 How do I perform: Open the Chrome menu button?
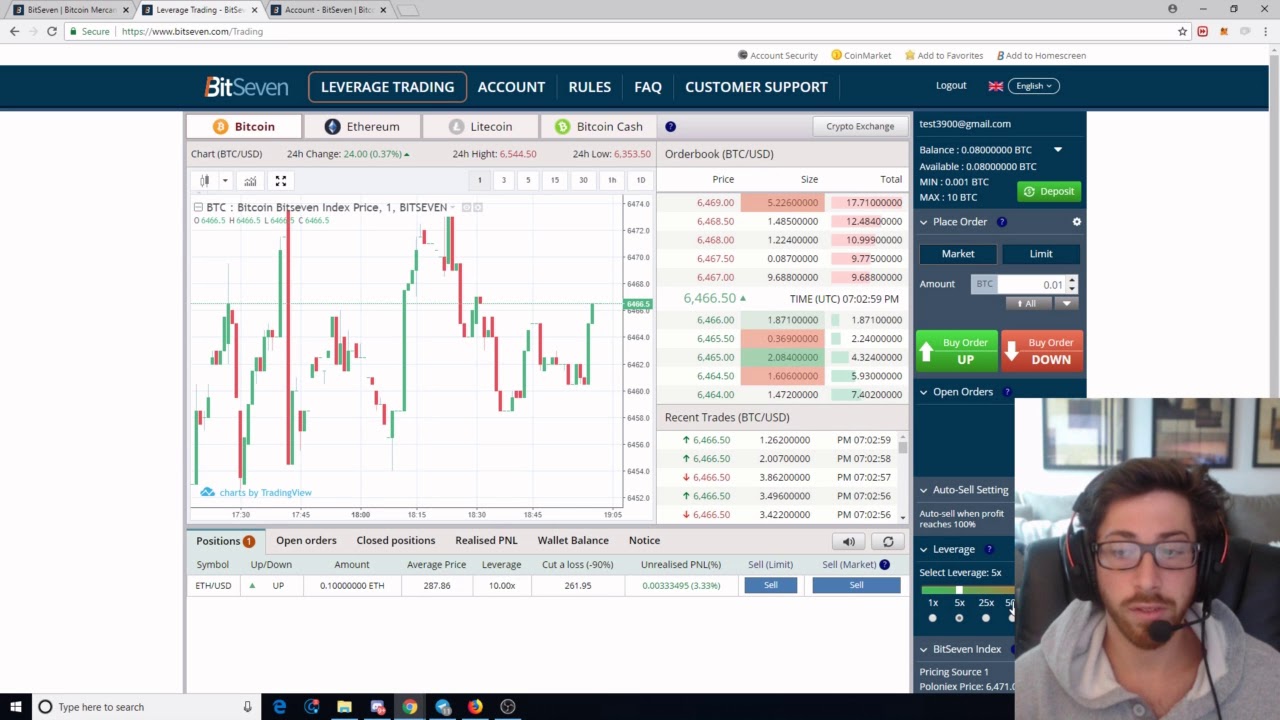(1265, 31)
